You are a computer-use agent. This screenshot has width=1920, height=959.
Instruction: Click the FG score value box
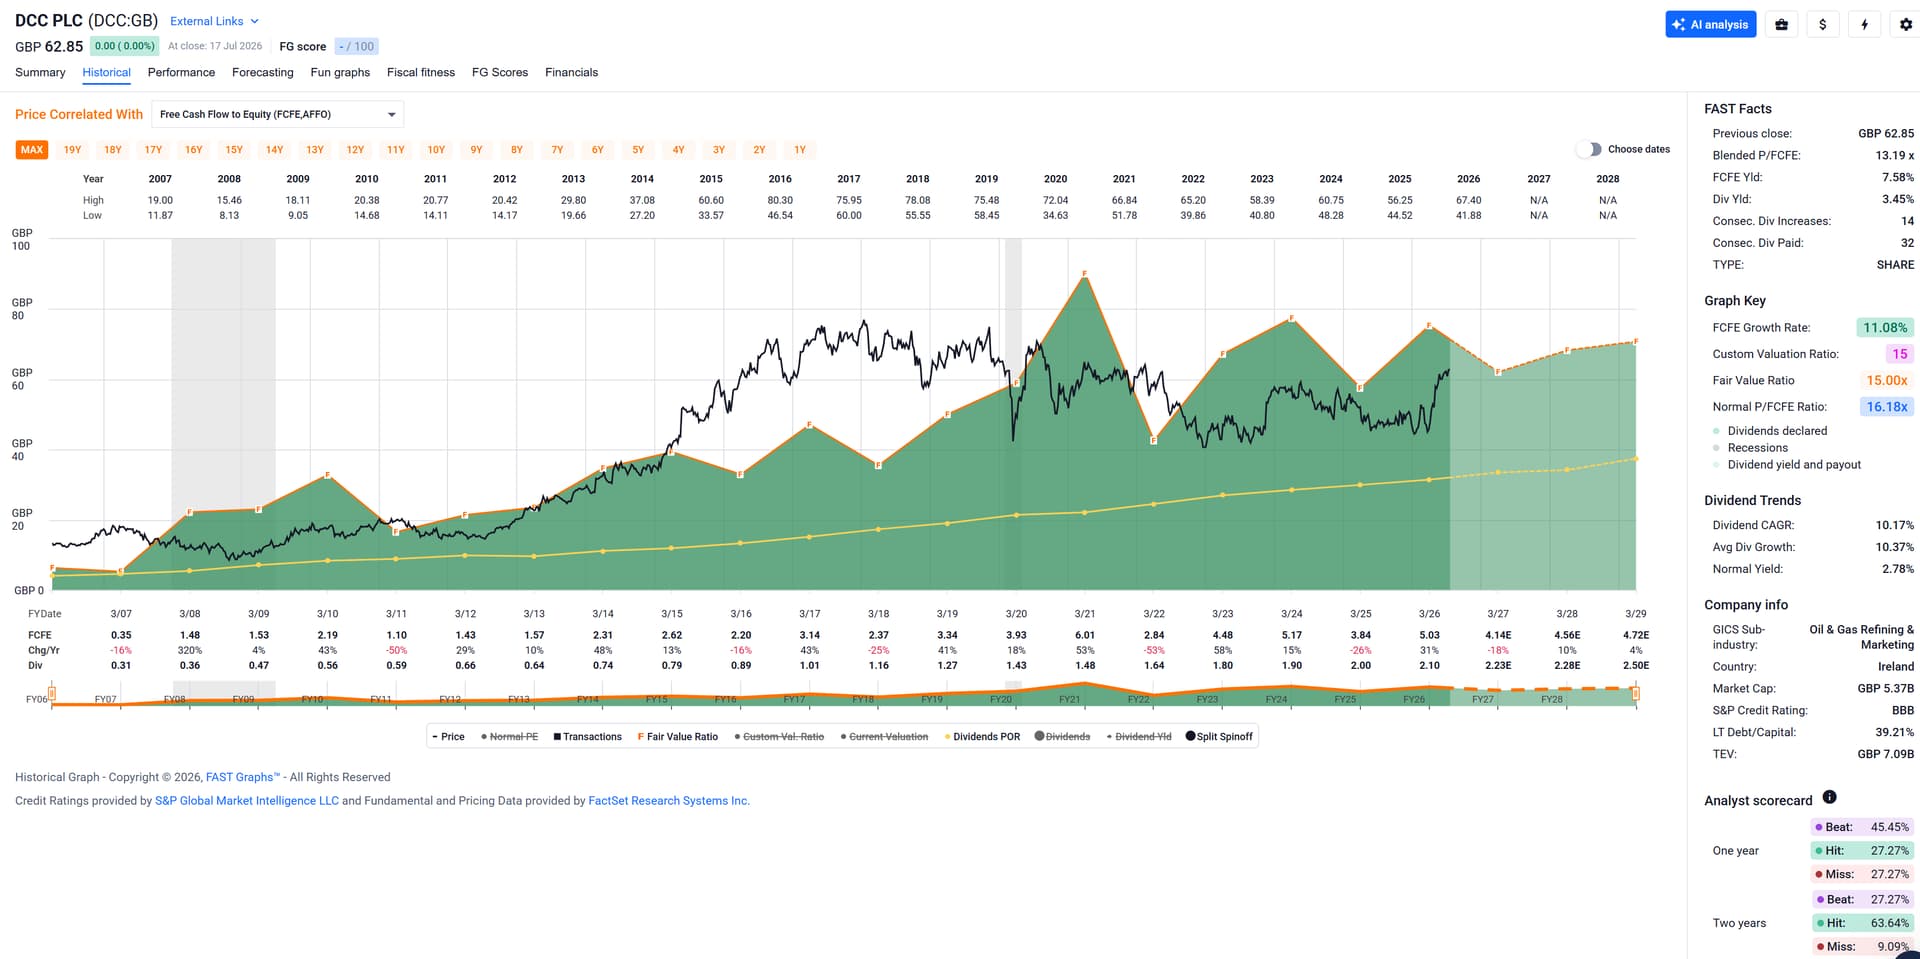point(356,46)
